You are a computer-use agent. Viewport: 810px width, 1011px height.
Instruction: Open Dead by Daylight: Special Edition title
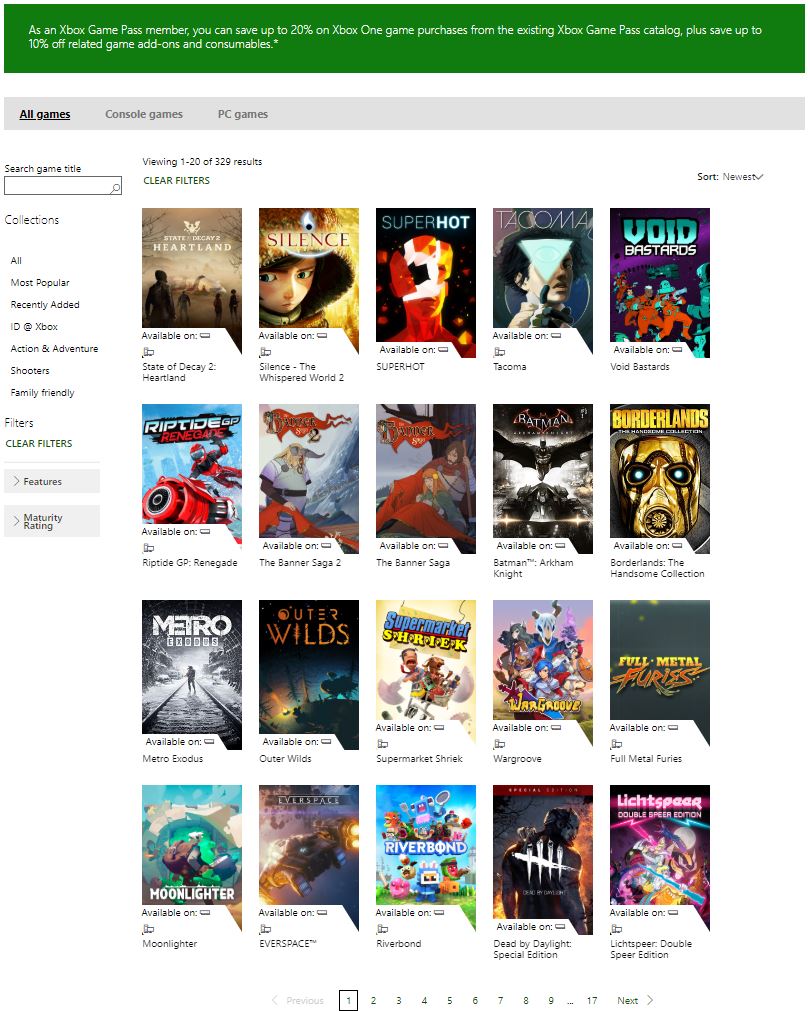click(532, 949)
